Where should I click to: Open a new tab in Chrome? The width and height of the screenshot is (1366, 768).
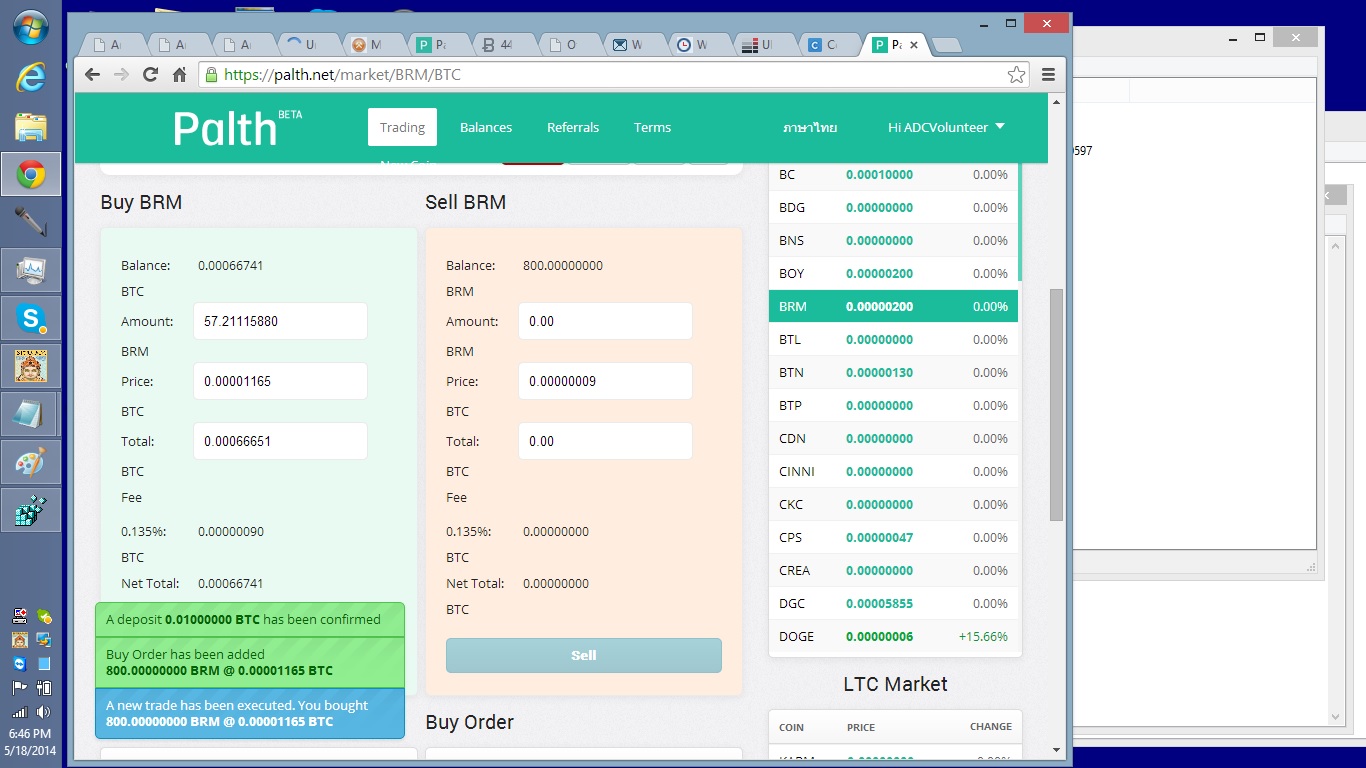946,45
